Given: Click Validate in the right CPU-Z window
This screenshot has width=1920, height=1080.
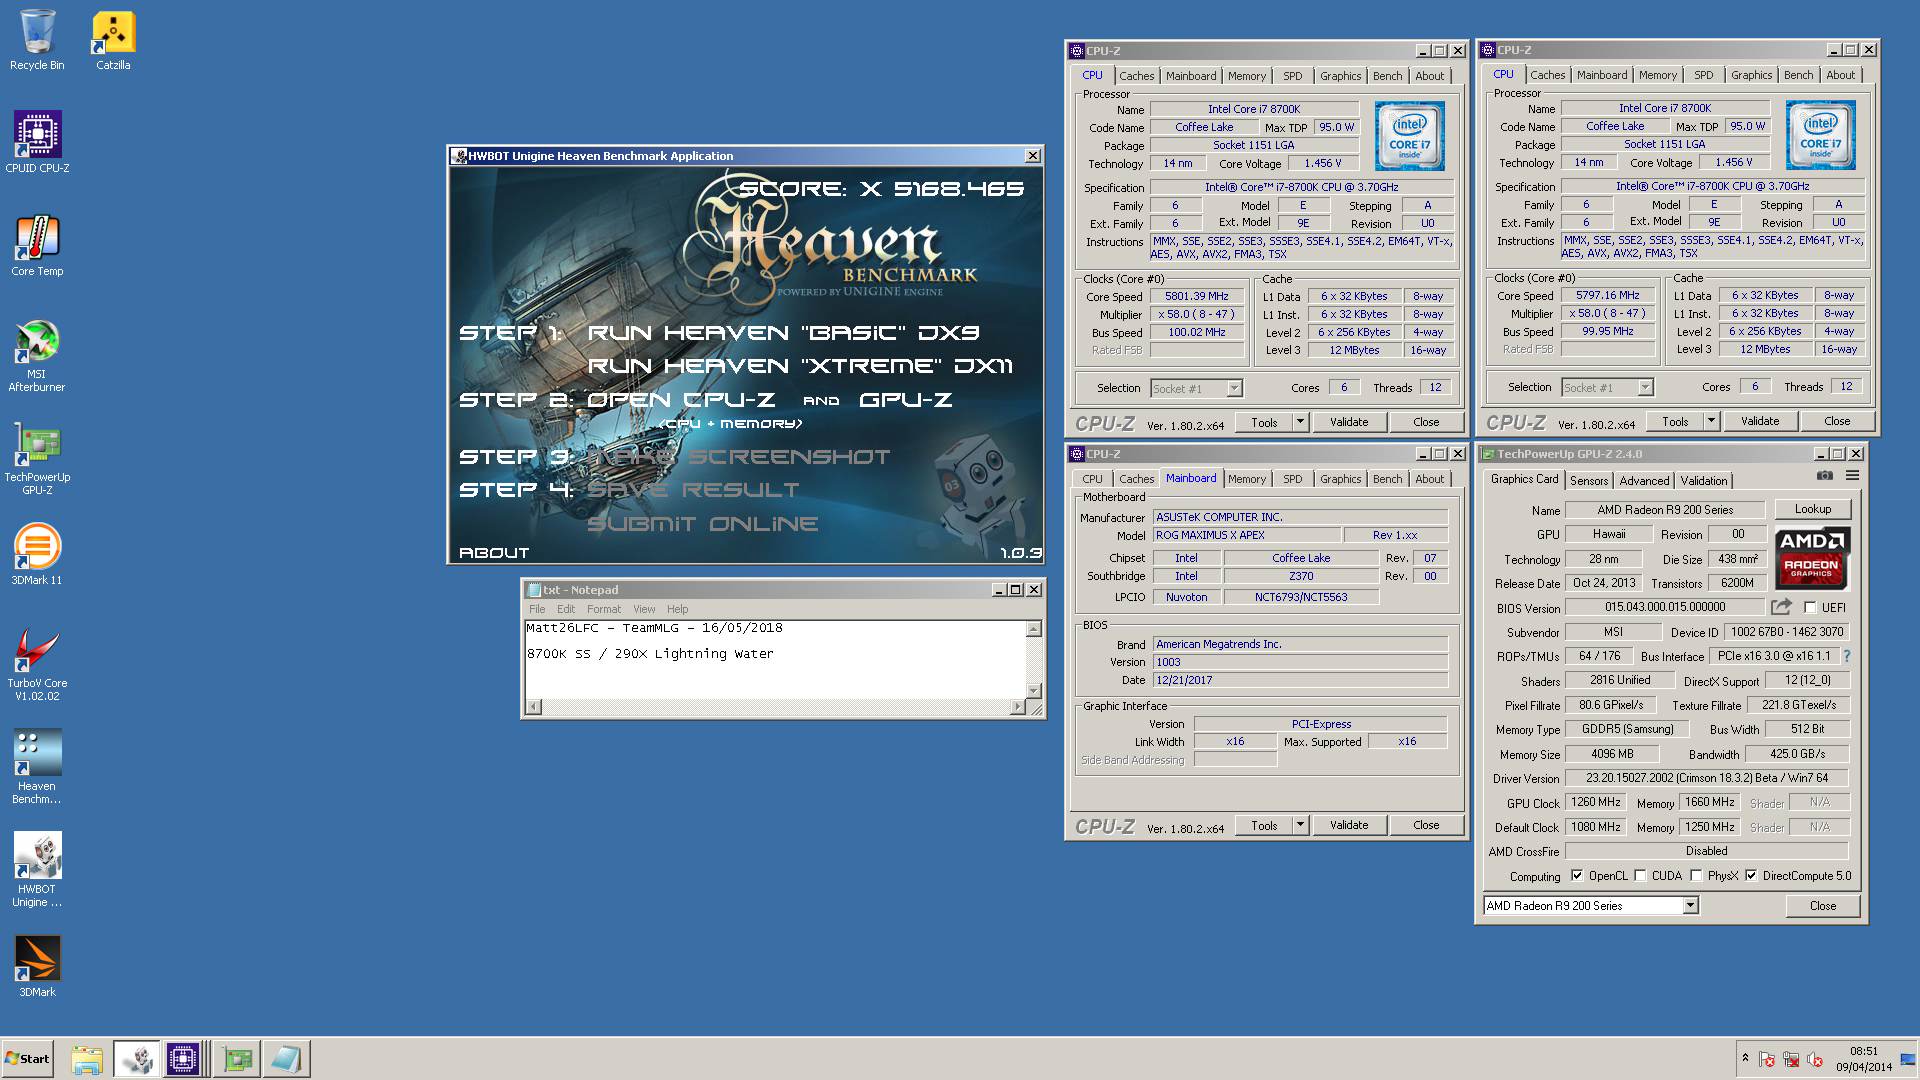Looking at the screenshot, I should pyautogui.click(x=1759, y=421).
